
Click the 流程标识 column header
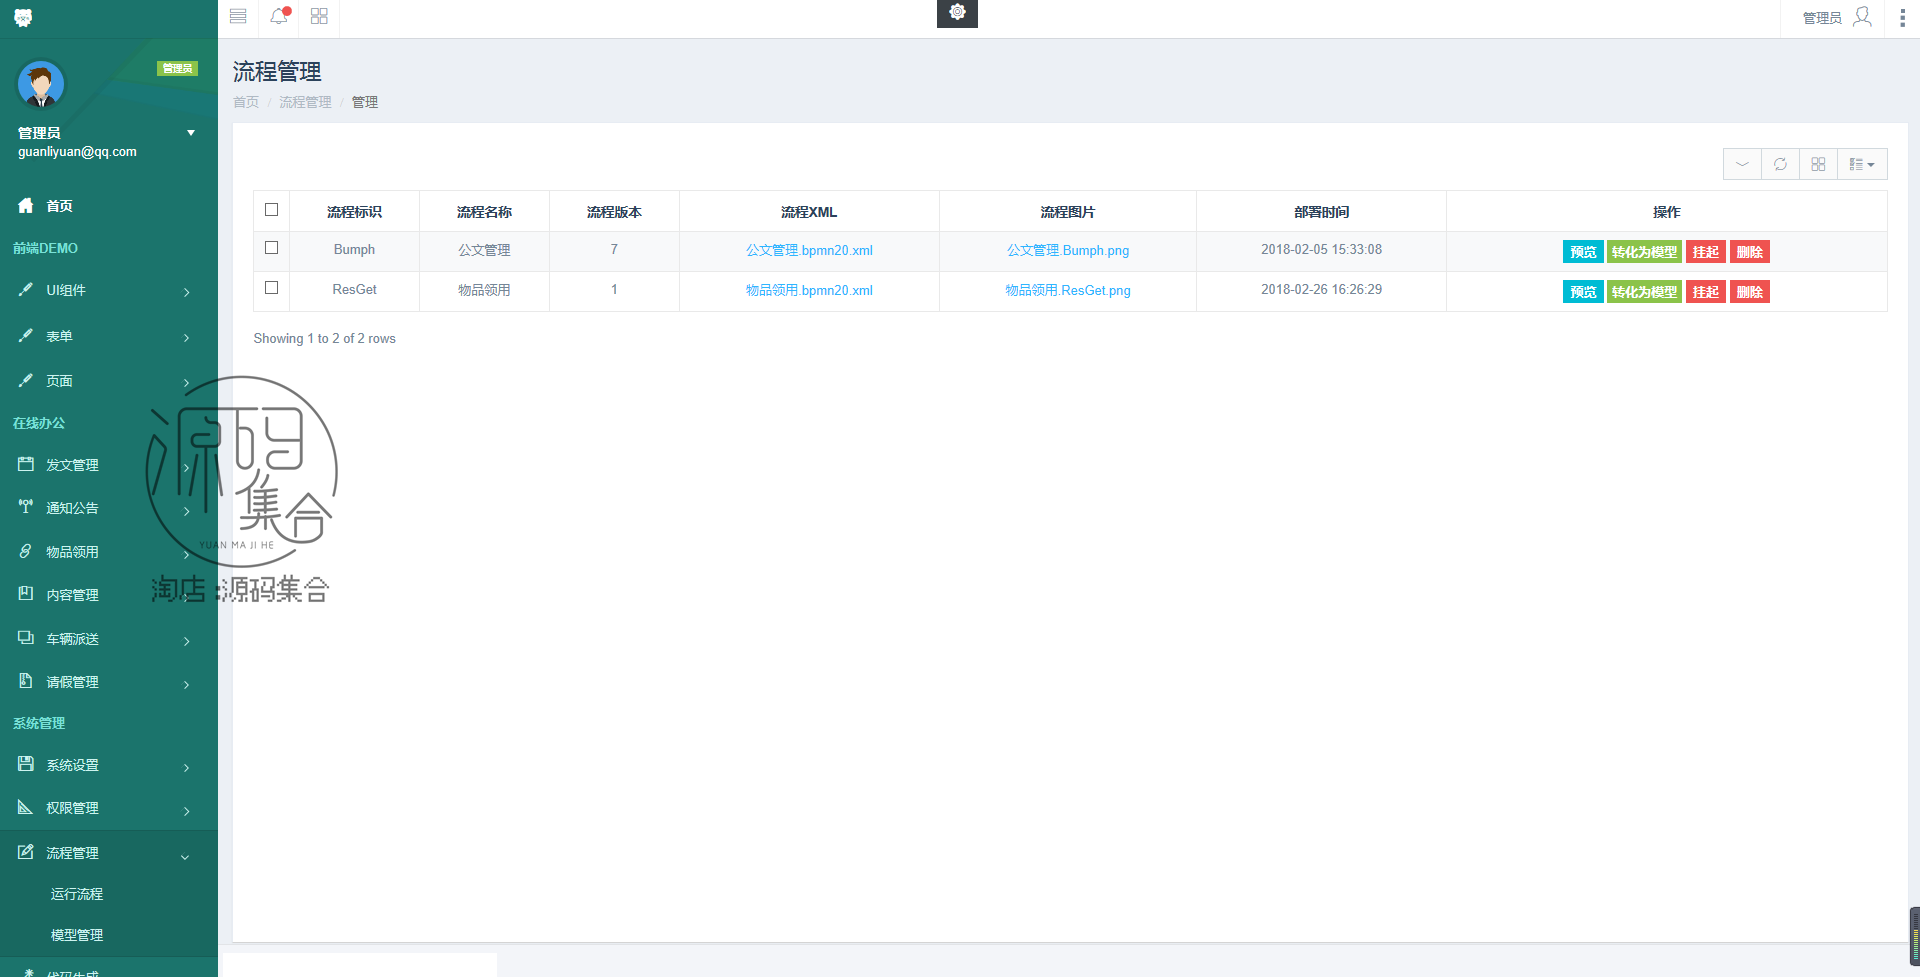[354, 212]
